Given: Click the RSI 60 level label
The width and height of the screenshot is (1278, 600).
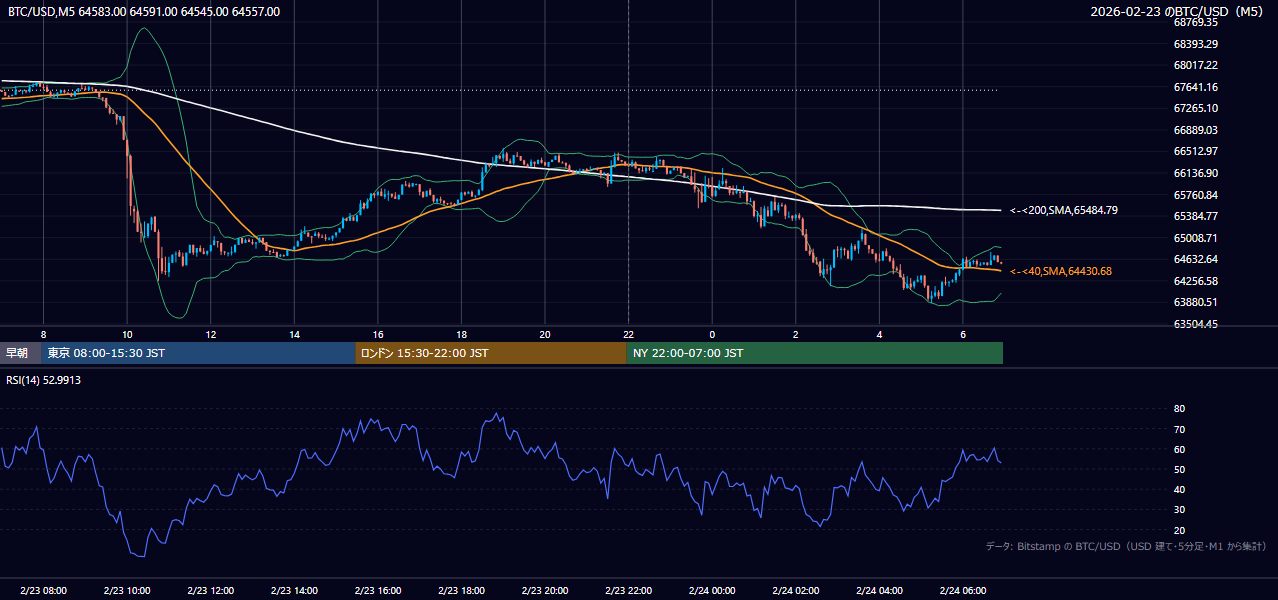Looking at the screenshot, I should tap(1179, 449).
